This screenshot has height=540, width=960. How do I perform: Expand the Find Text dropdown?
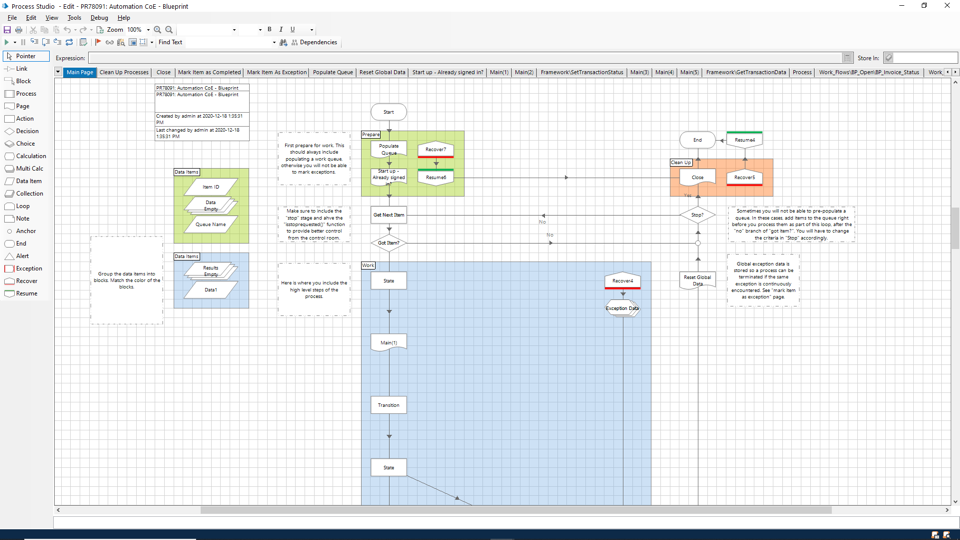[274, 43]
